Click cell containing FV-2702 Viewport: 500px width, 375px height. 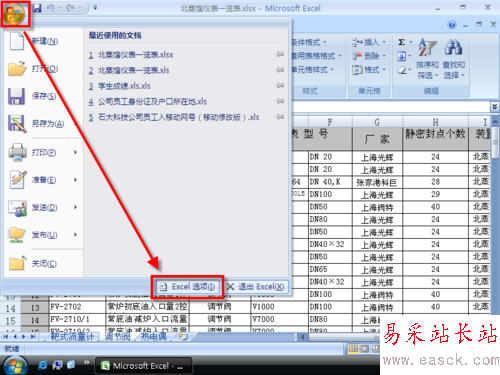(77, 307)
